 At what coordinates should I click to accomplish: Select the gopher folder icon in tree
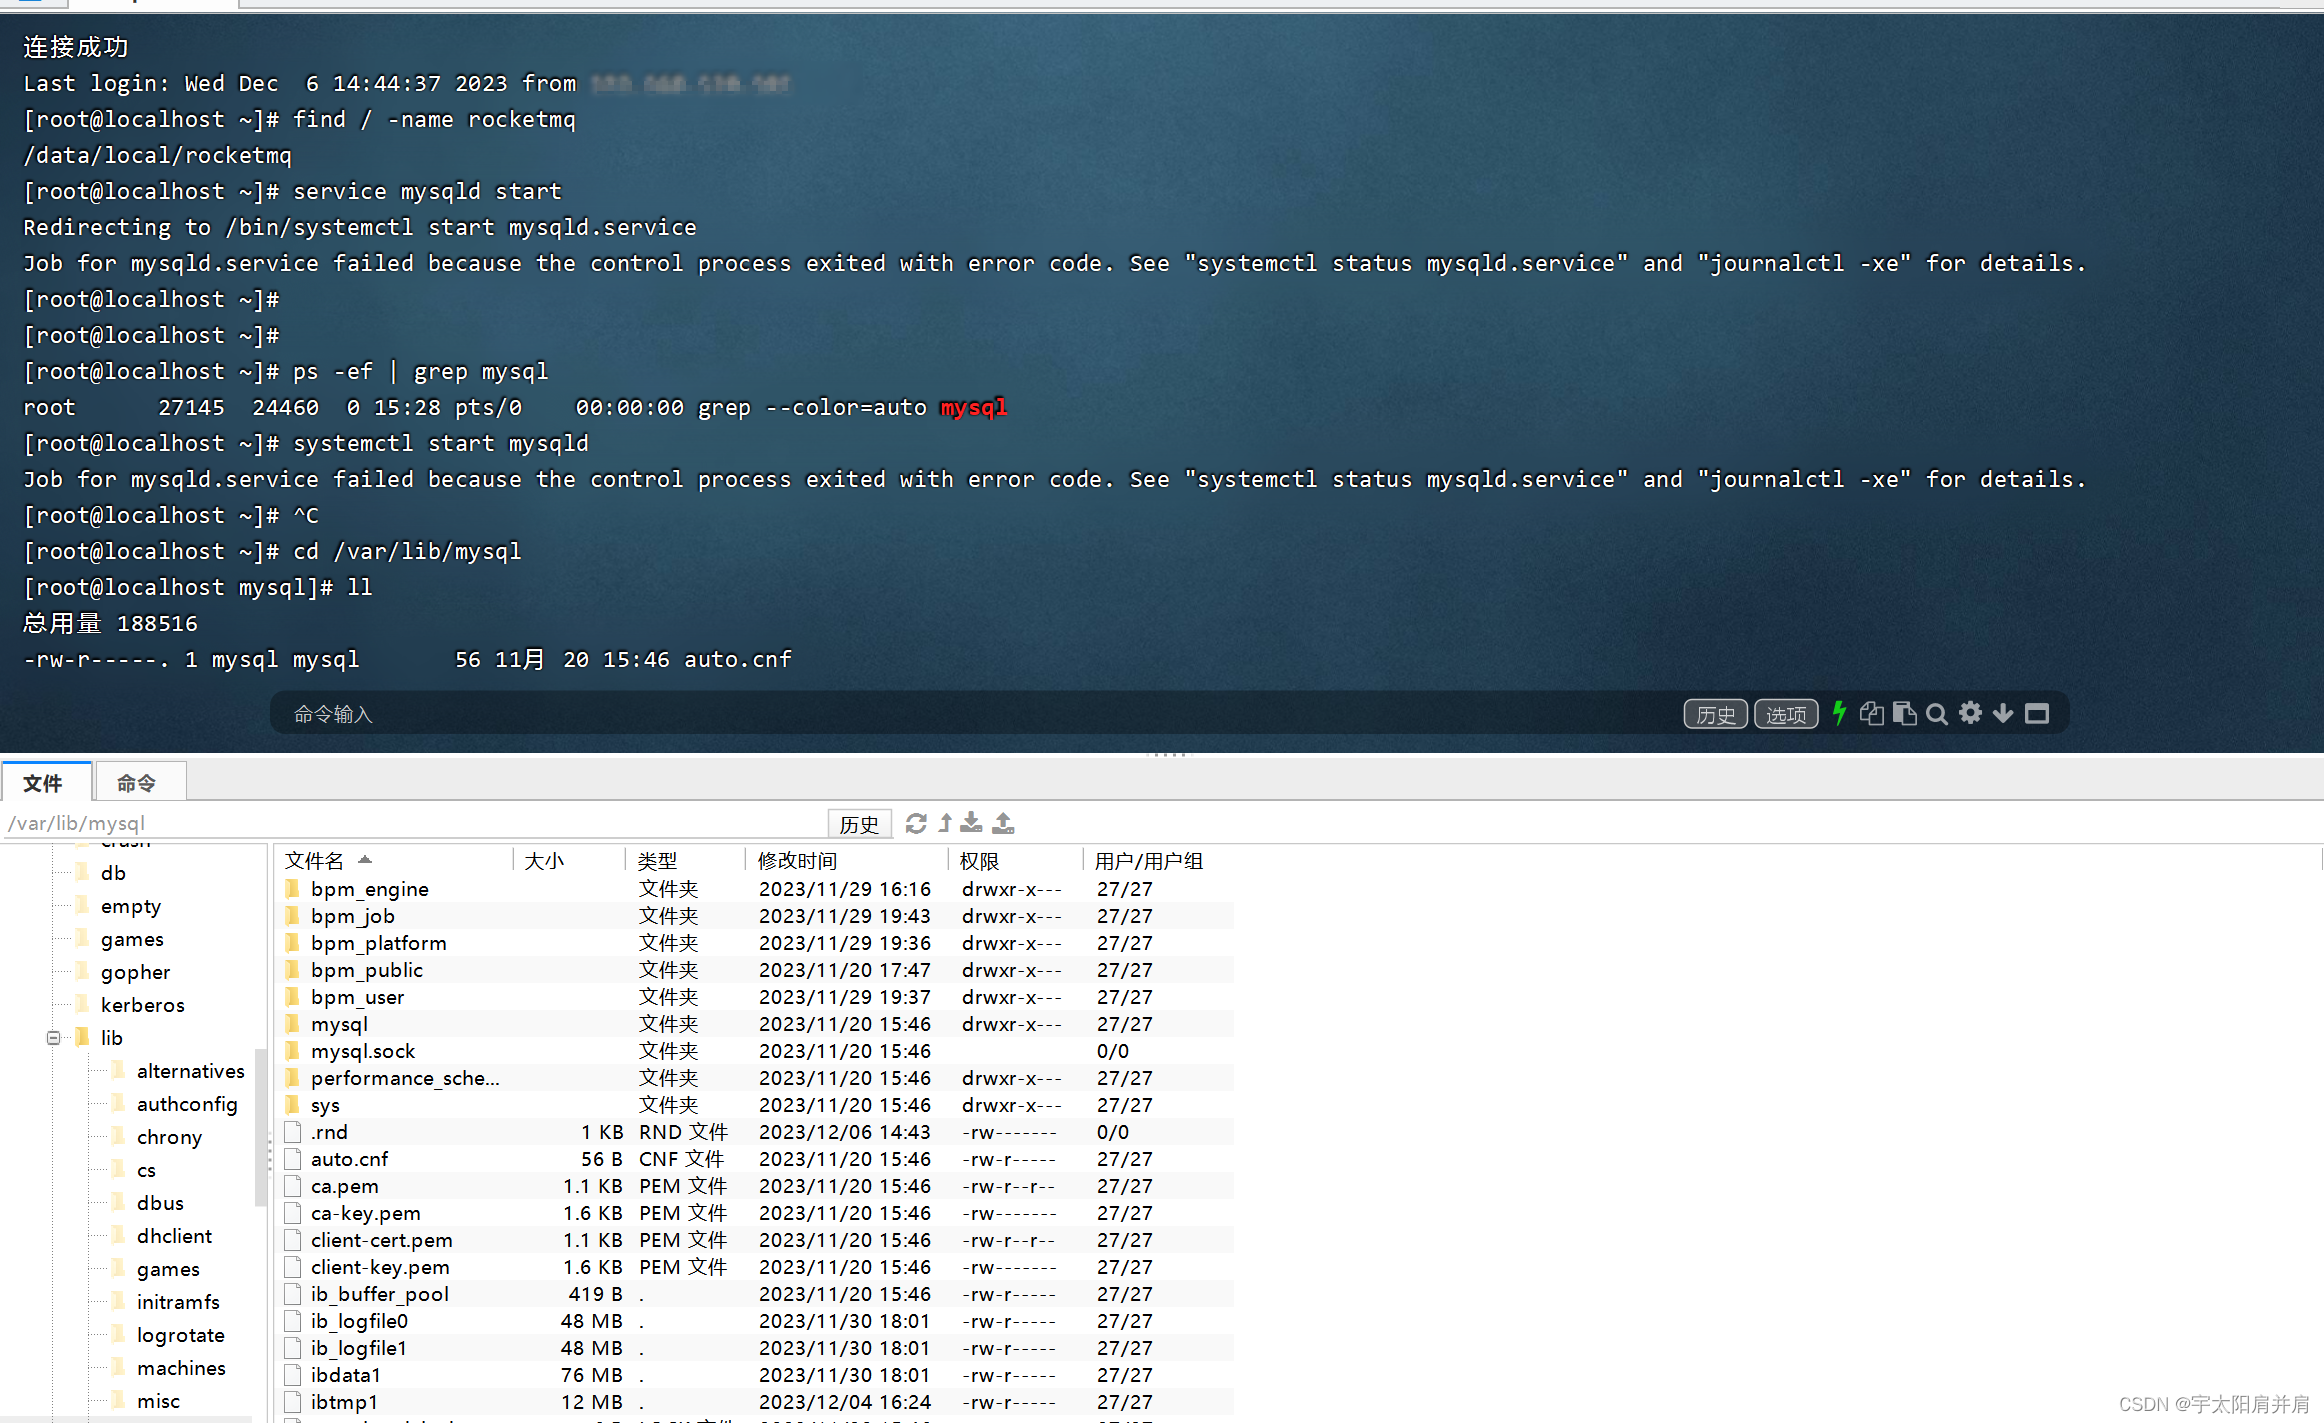(x=84, y=972)
